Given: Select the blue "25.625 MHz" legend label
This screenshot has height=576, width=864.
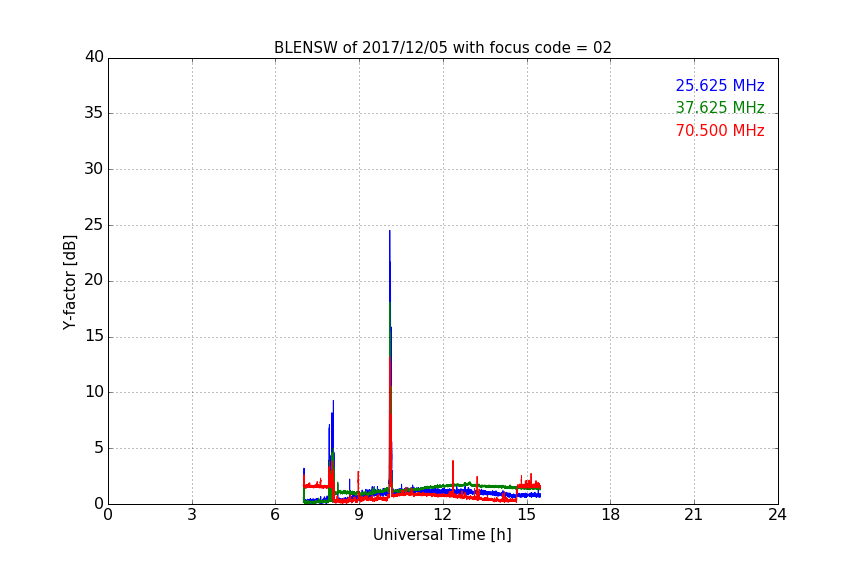Looking at the screenshot, I should pyautogui.click(x=720, y=85).
